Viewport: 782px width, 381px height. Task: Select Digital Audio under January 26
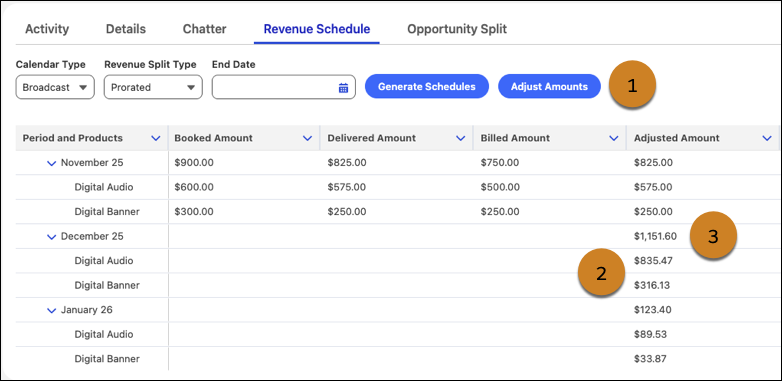(x=104, y=334)
